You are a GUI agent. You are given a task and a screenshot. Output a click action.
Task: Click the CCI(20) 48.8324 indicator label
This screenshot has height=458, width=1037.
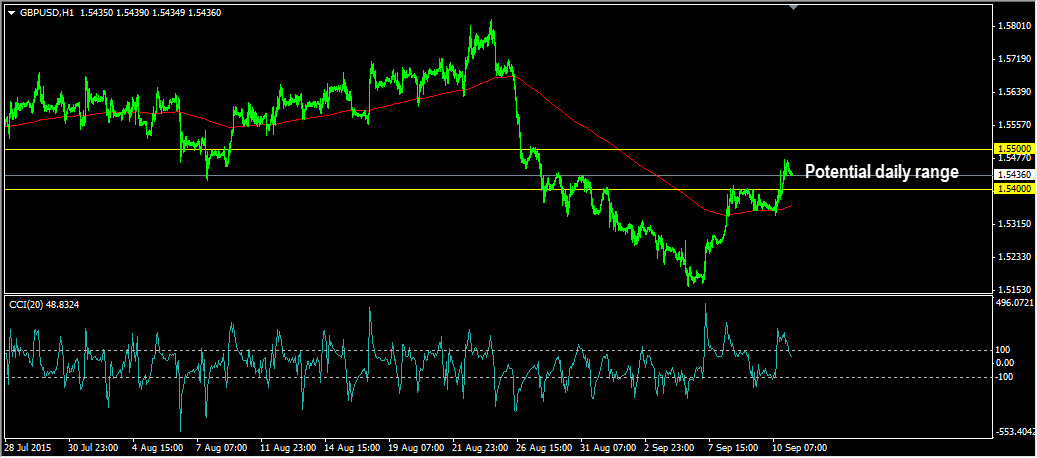pyautogui.click(x=42, y=304)
